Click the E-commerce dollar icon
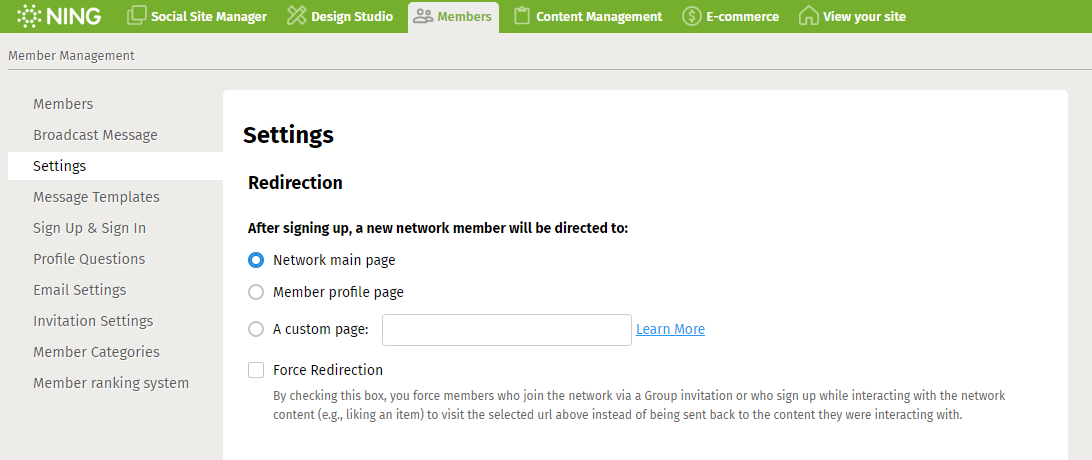The width and height of the screenshot is (1092, 460). [x=691, y=16]
